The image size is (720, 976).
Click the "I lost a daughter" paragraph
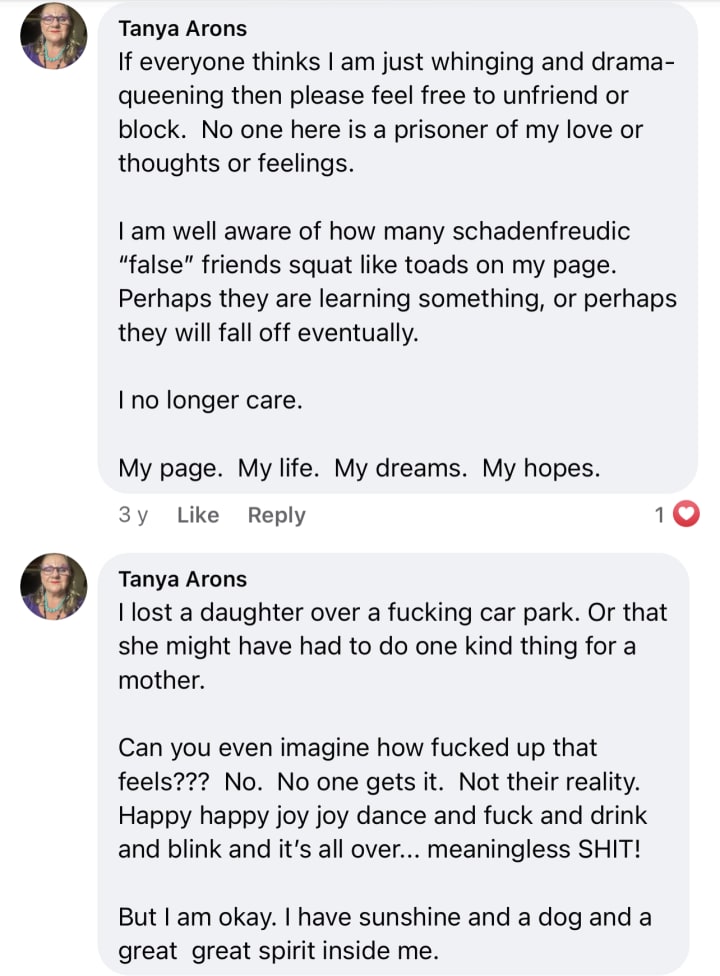(x=392, y=646)
